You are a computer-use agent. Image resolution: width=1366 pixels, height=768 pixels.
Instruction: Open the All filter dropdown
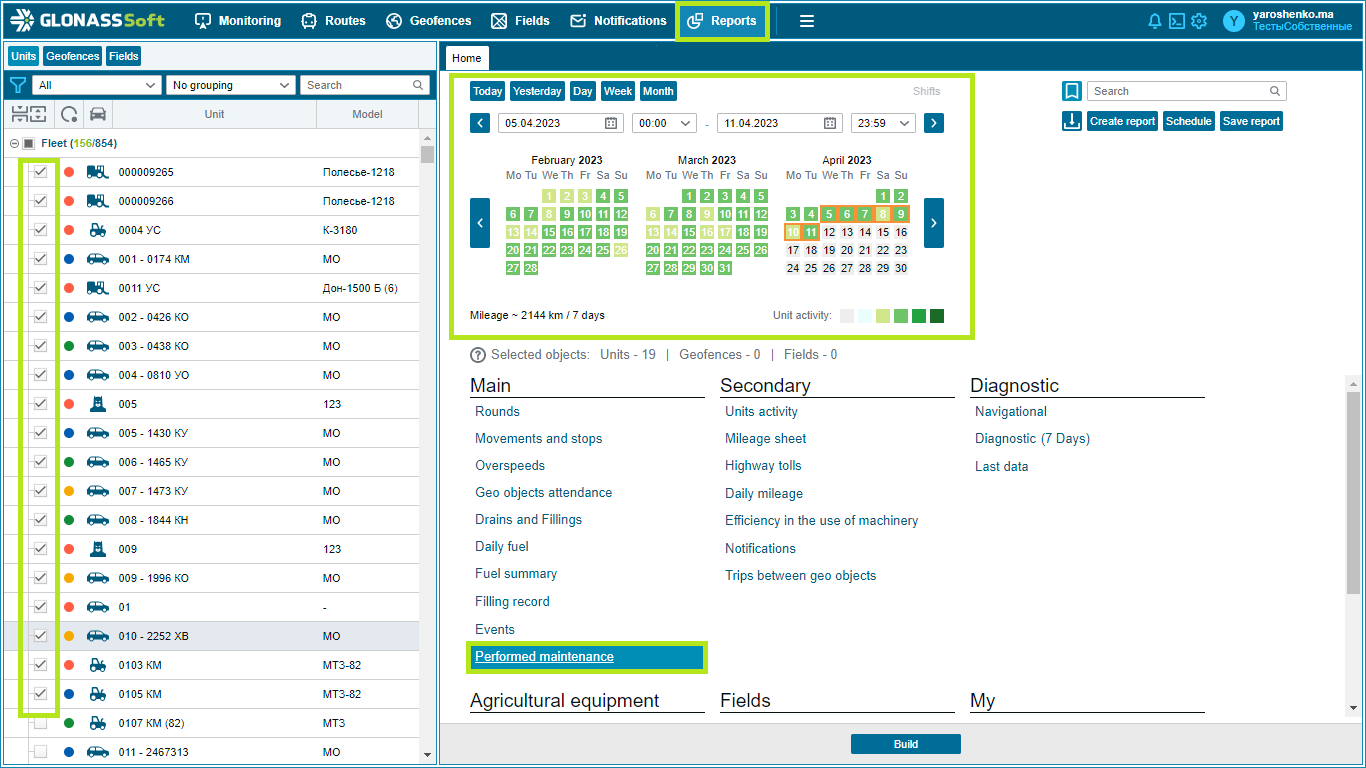(x=97, y=85)
